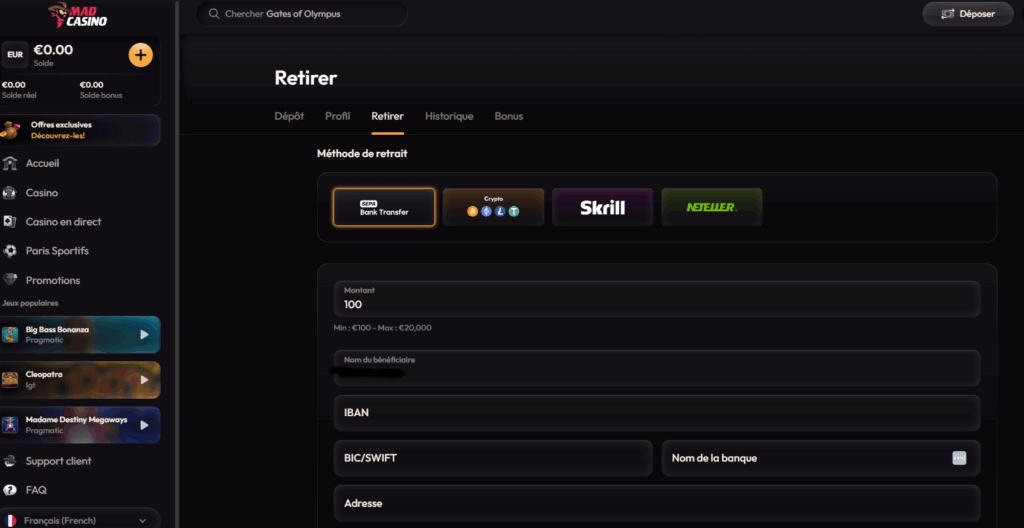Click the Cleopatra play arrow icon
This screenshot has height=528, width=1024.
pos(144,380)
